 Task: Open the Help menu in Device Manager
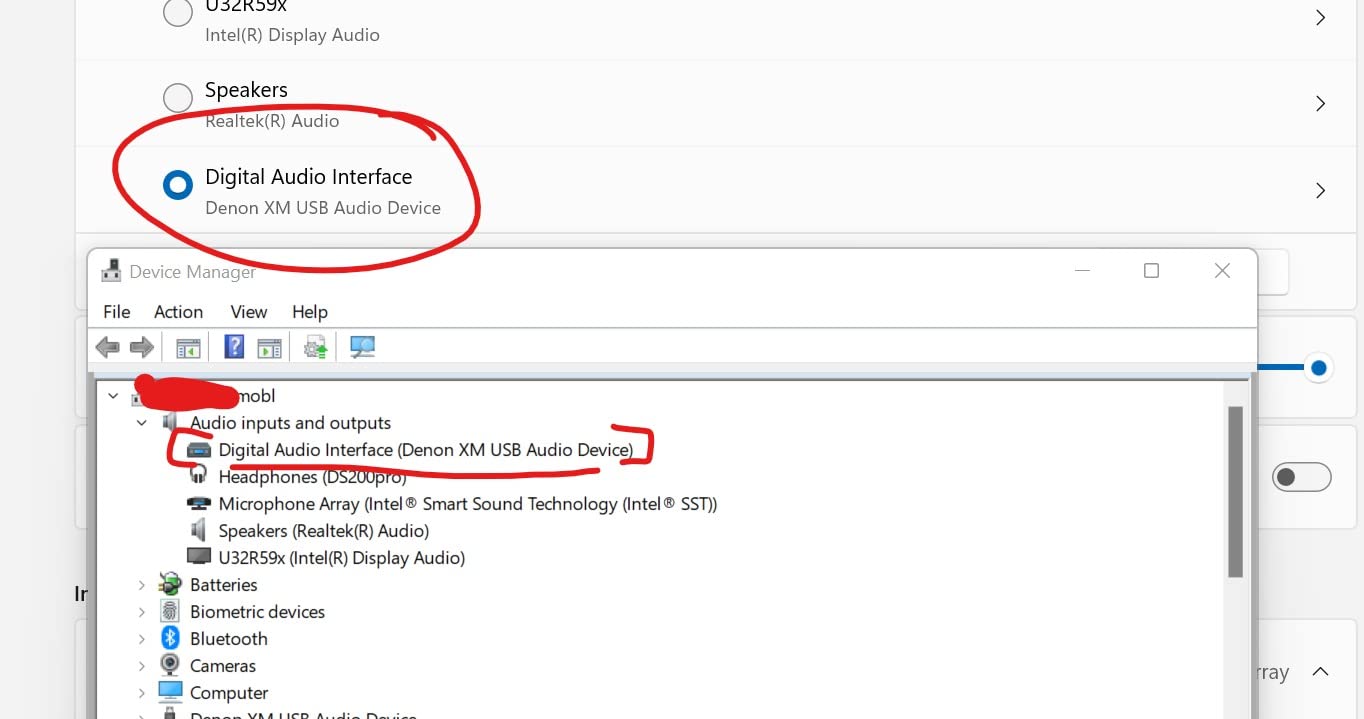(310, 312)
